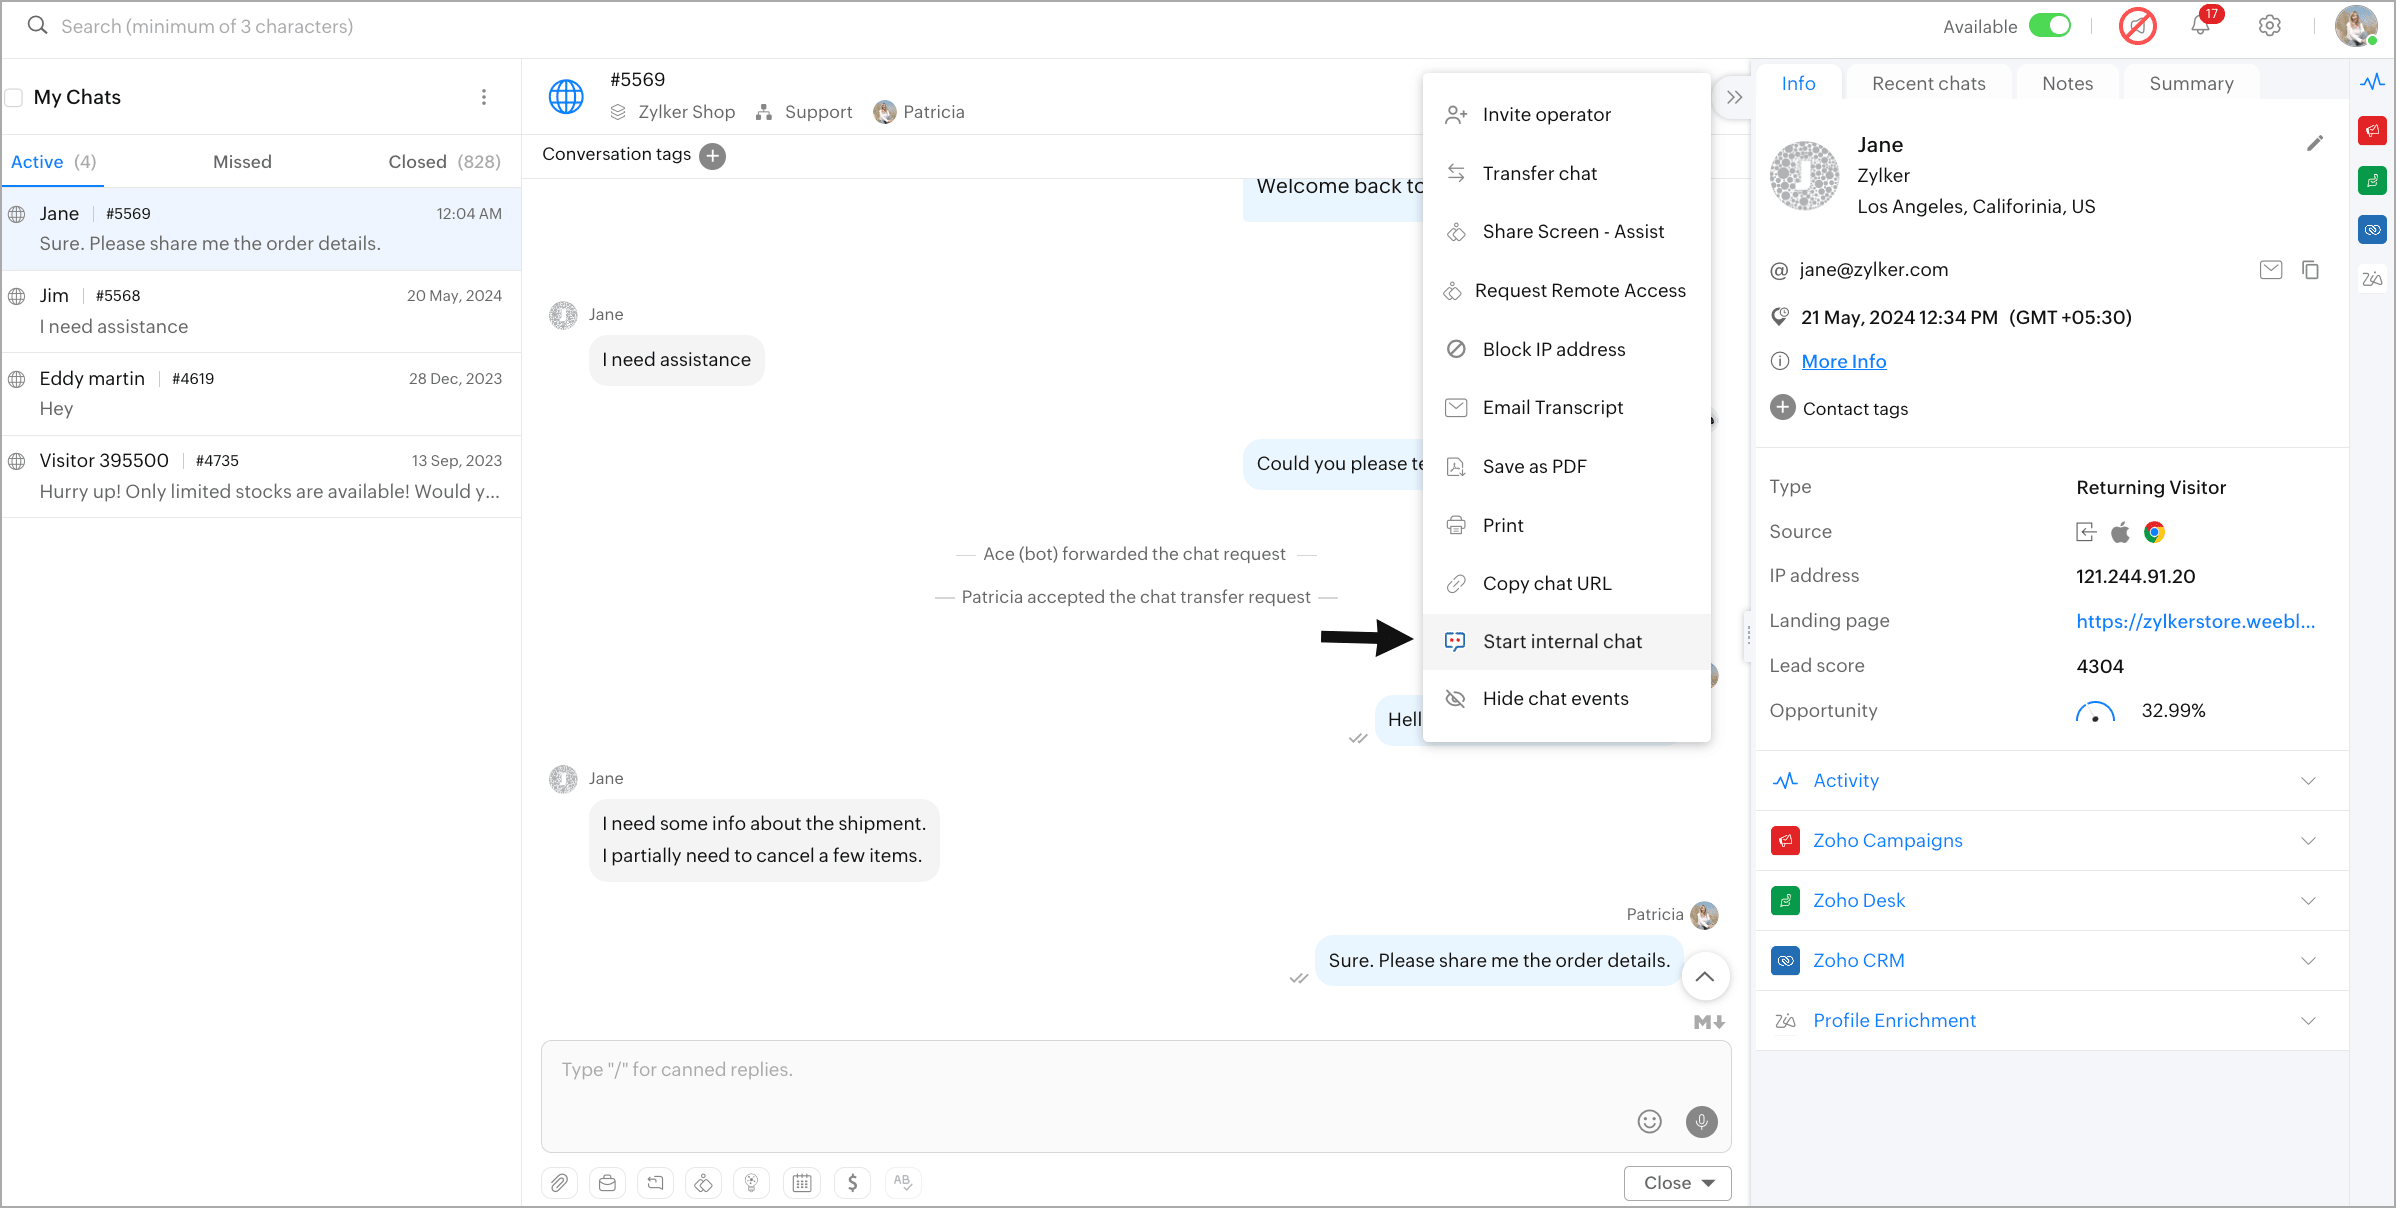Open the landing page zylkerstore link
This screenshot has width=2396, height=1208.
pos(2195,621)
